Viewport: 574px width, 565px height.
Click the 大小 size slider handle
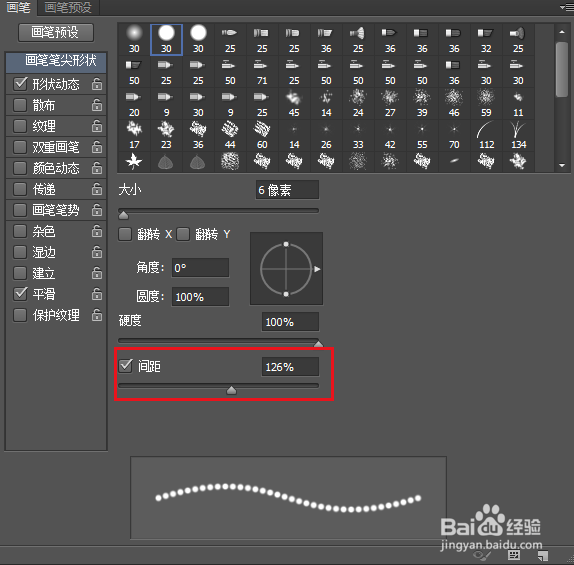pos(124,215)
